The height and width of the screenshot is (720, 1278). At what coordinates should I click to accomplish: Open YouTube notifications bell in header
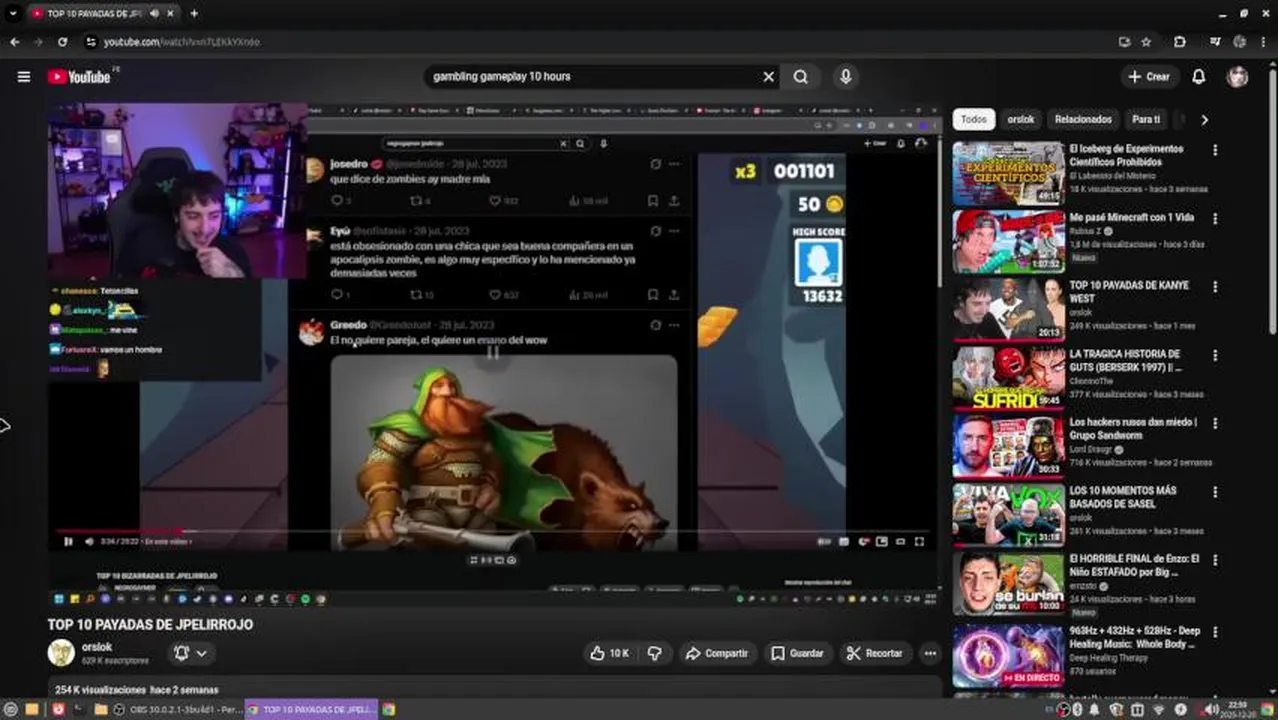tap(1198, 77)
